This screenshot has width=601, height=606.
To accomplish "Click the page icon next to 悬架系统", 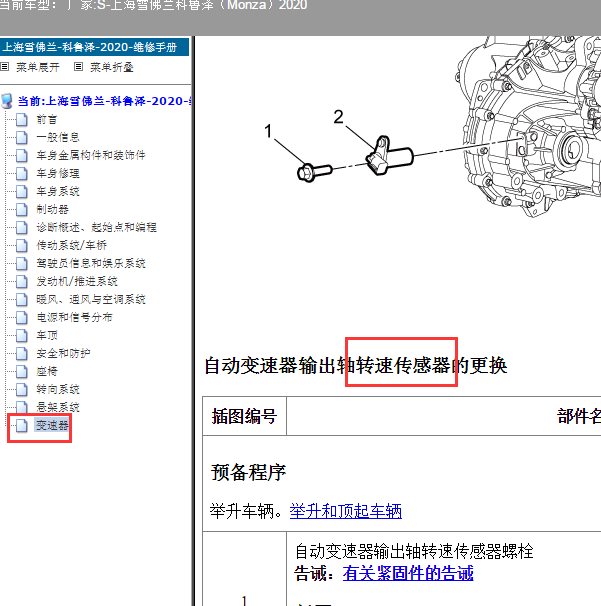I will [22, 407].
